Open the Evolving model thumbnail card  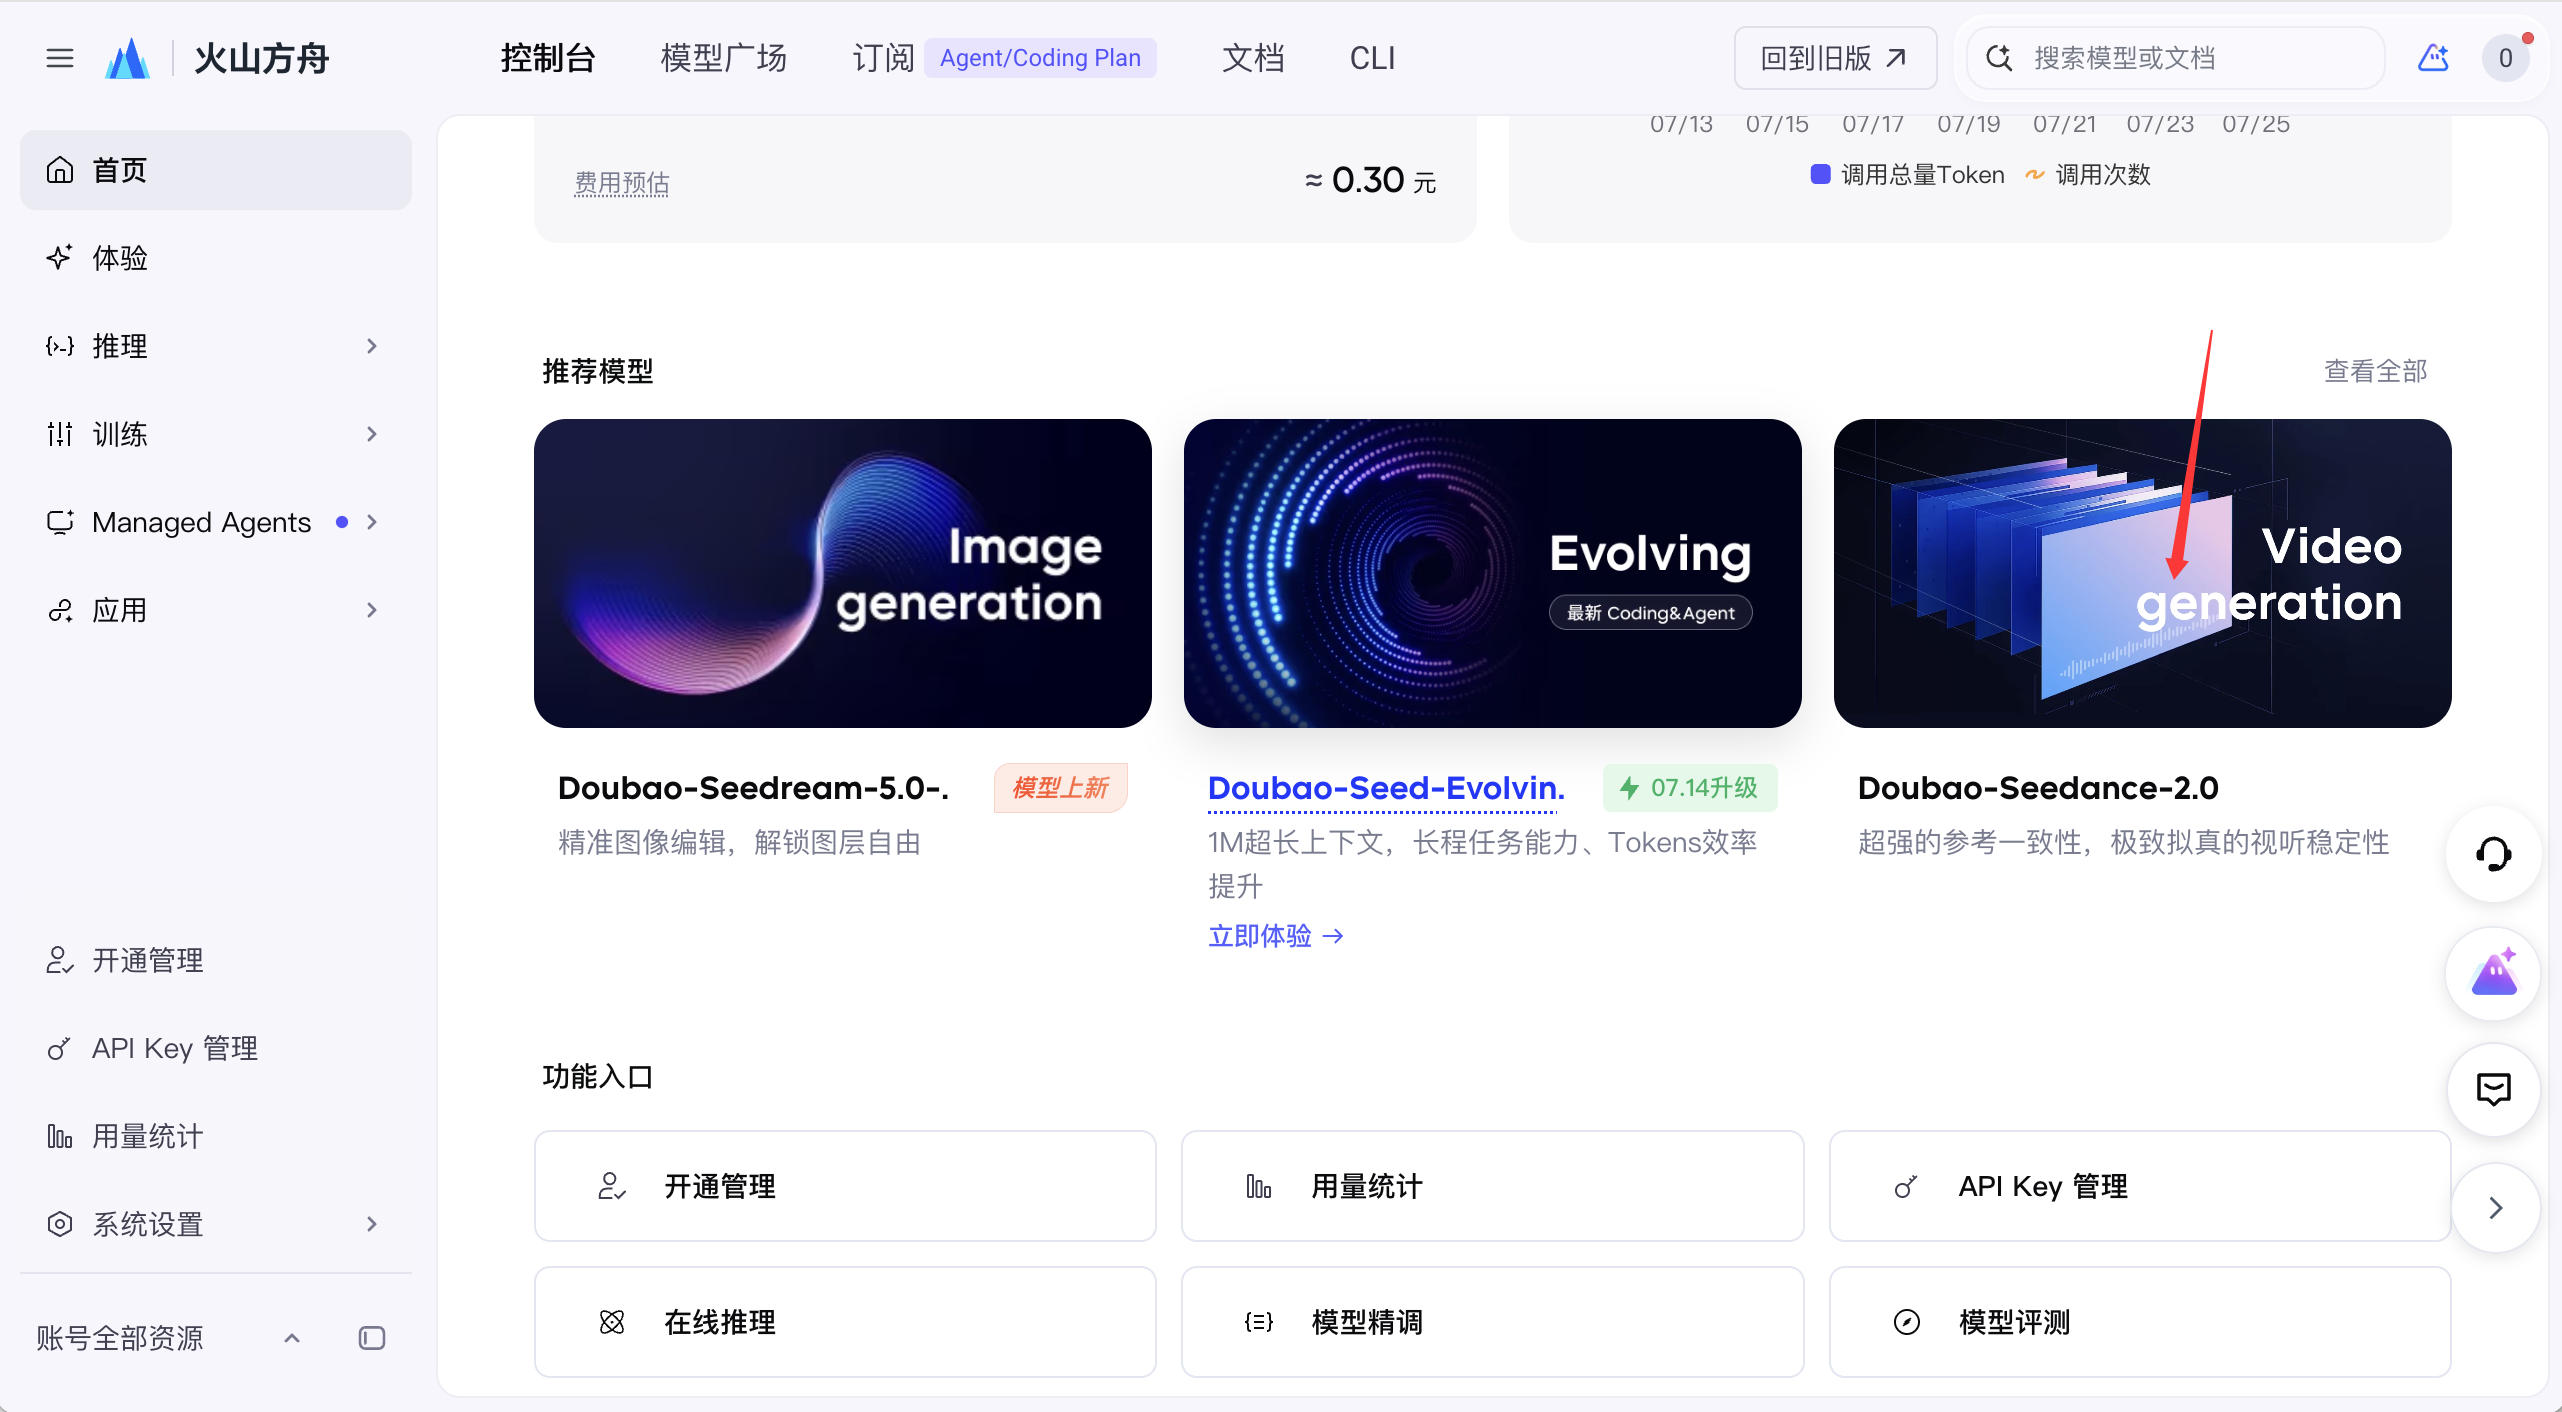coord(1492,573)
